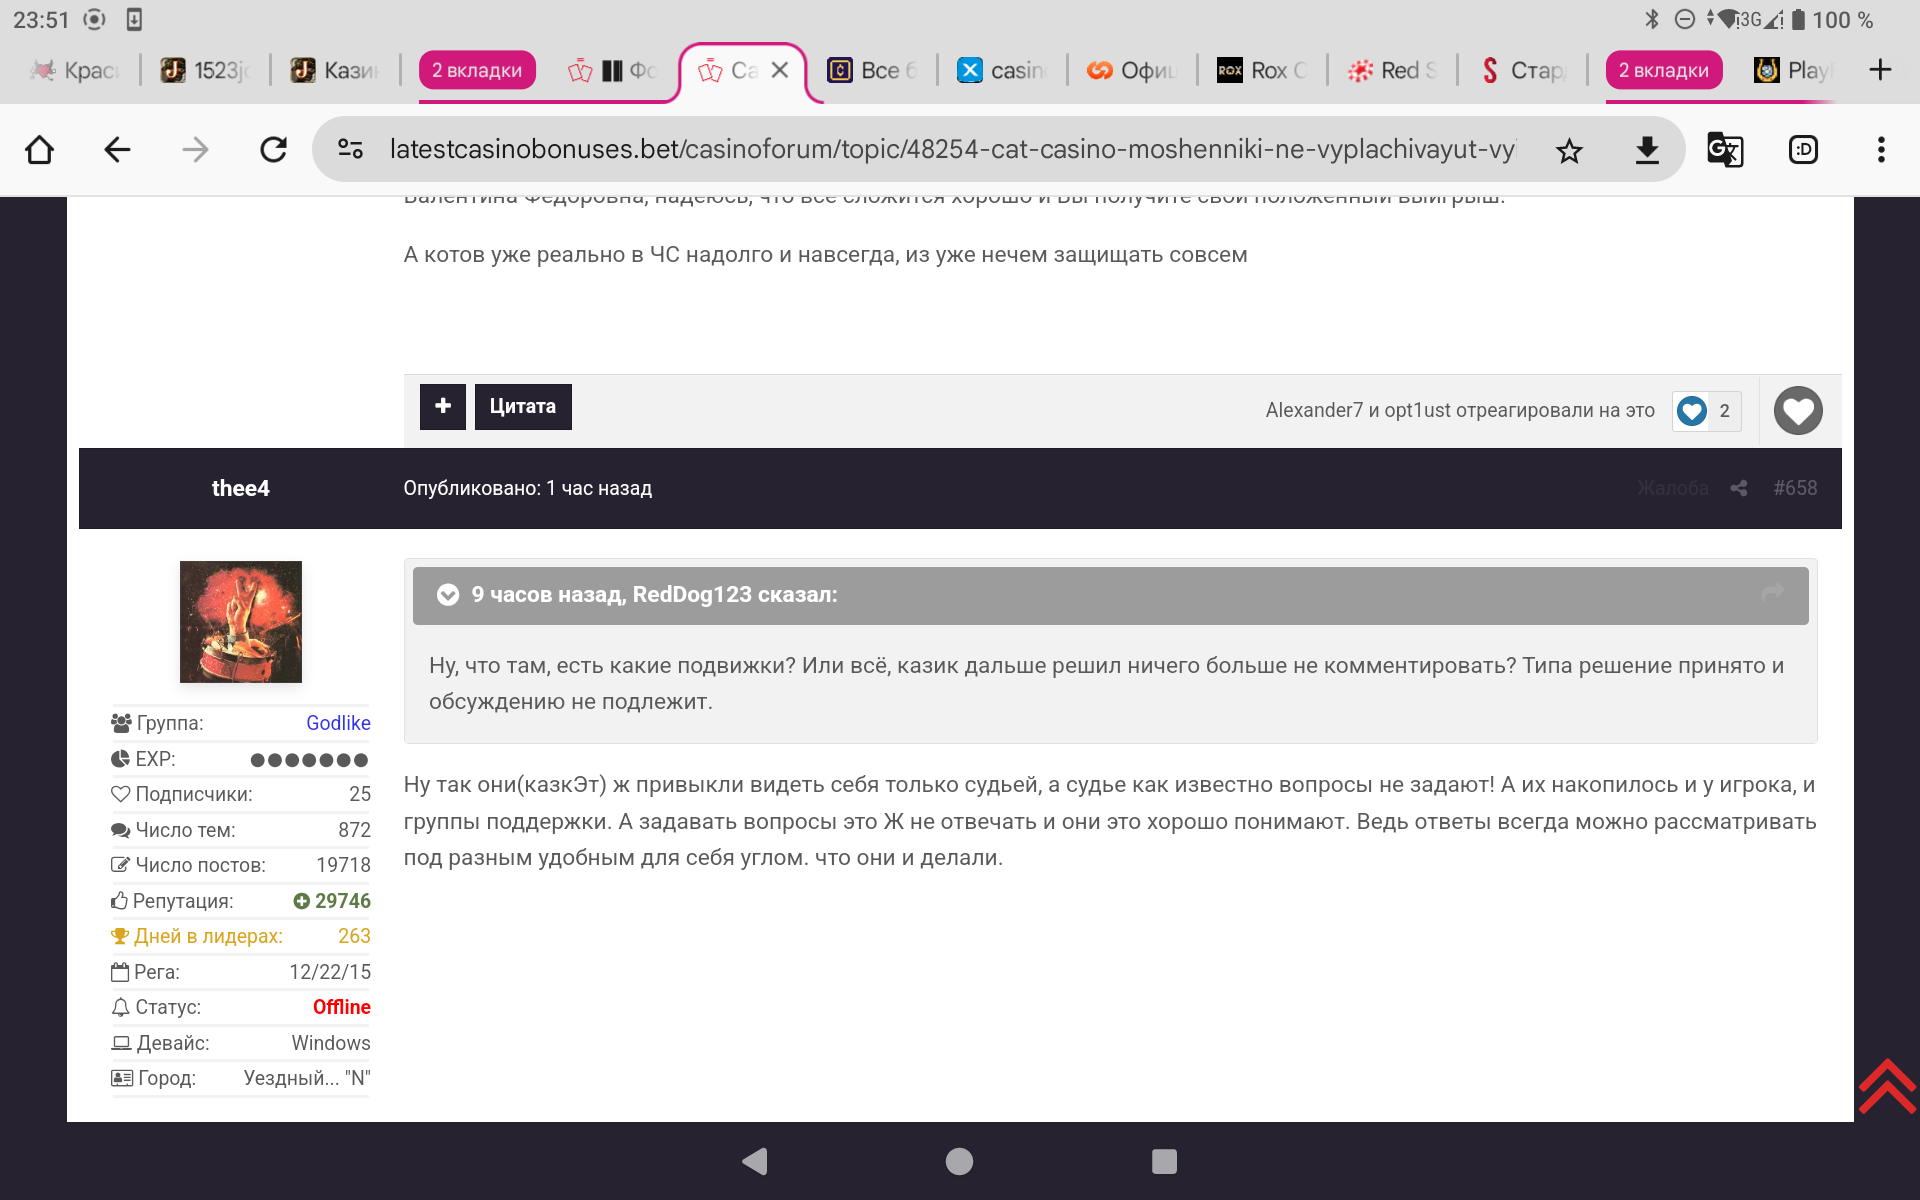The height and width of the screenshot is (1200, 1920).
Task: Go to quoted post via arrow icon
Action: point(1772,593)
